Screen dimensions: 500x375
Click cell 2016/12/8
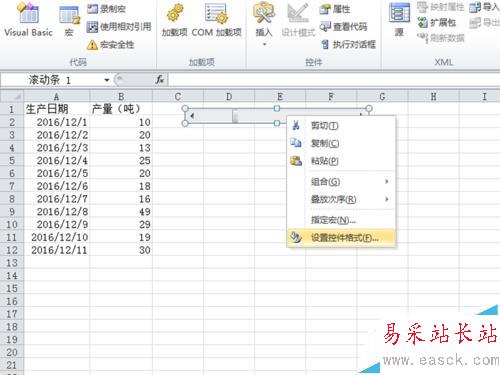coord(57,212)
